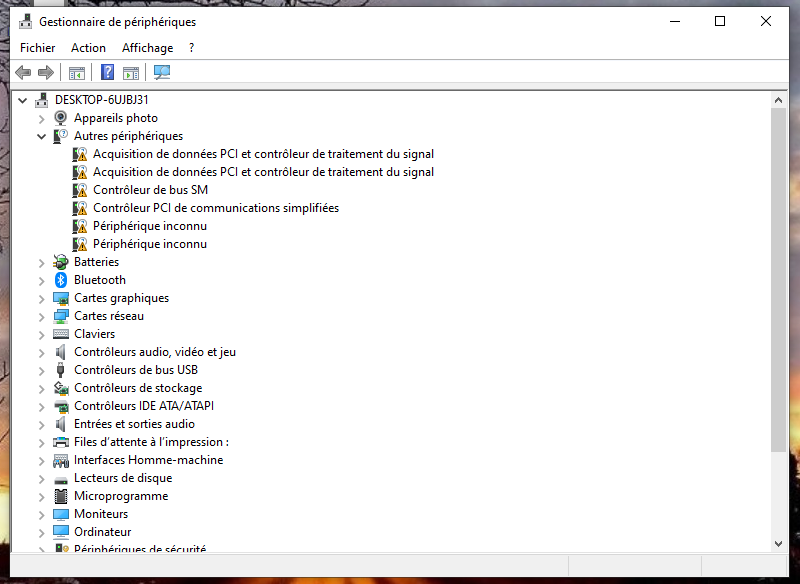This screenshot has width=800, height=584.
Task: Open the Fichier menu
Action: [37, 48]
